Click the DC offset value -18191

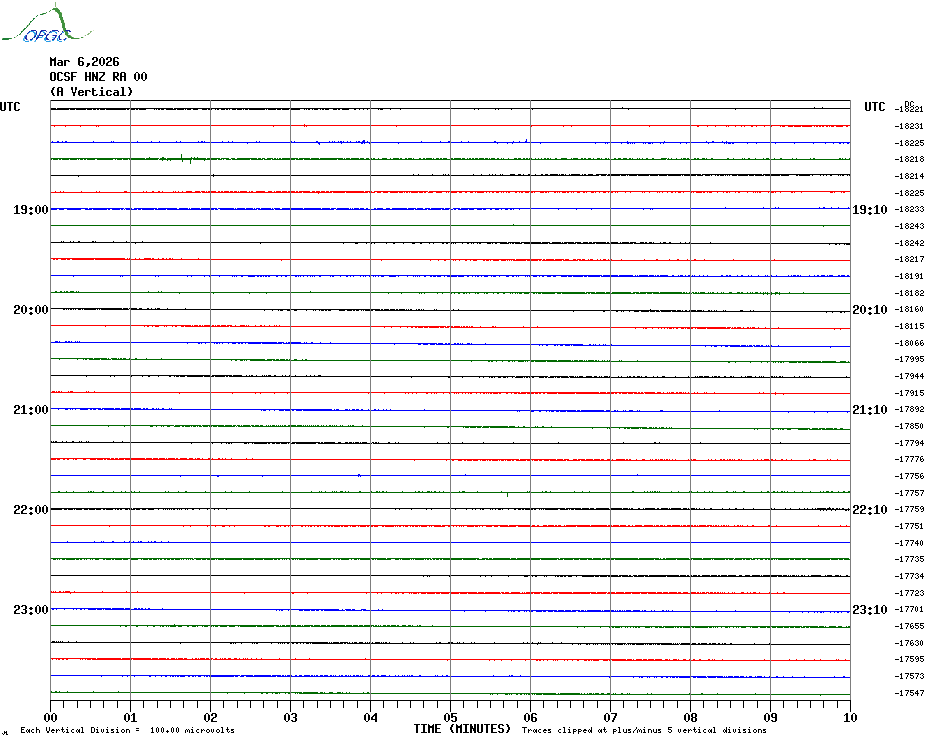(909, 276)
